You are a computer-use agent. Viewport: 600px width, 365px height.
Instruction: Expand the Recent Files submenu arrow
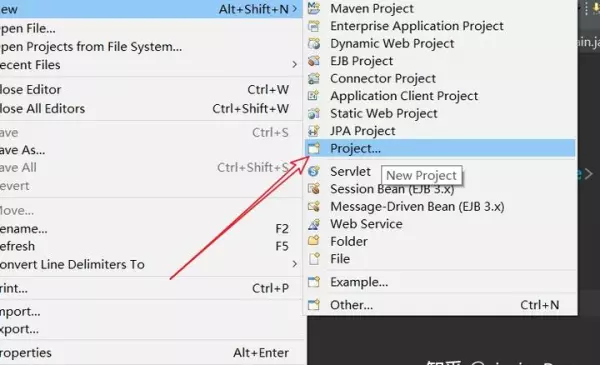click(x=294, y=65)
